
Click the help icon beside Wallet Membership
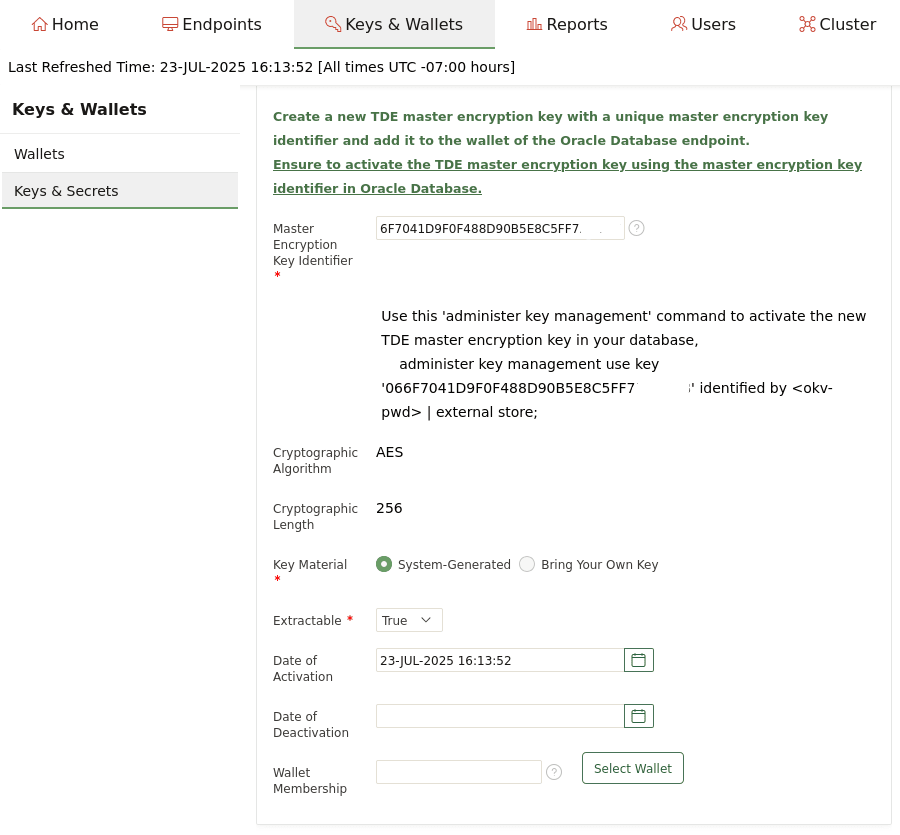click(x=554, y=772)
